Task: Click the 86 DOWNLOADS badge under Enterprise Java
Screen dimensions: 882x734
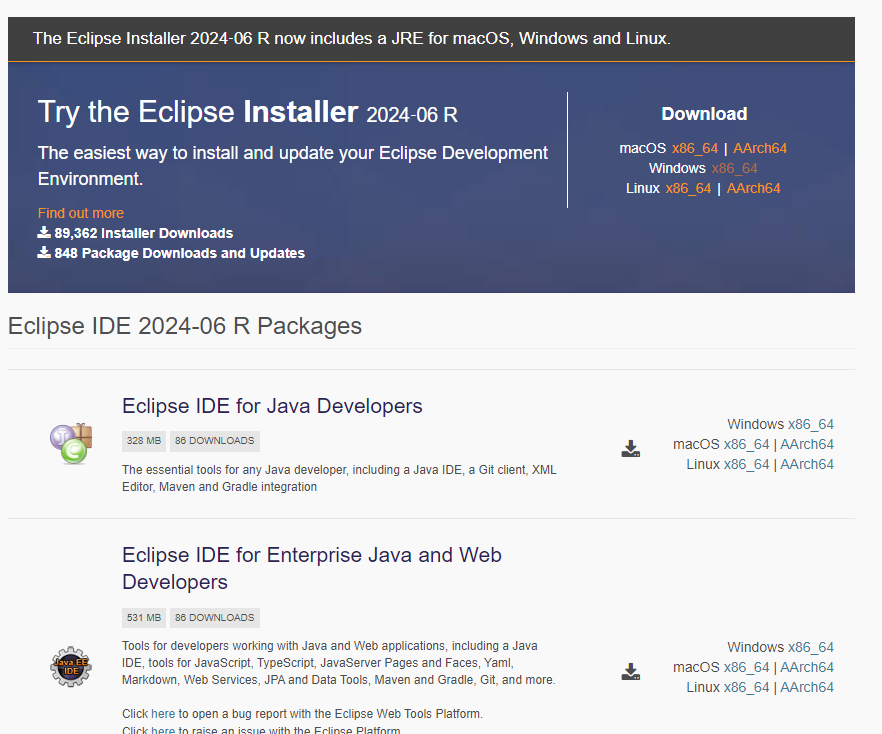Action: point(214,618)
